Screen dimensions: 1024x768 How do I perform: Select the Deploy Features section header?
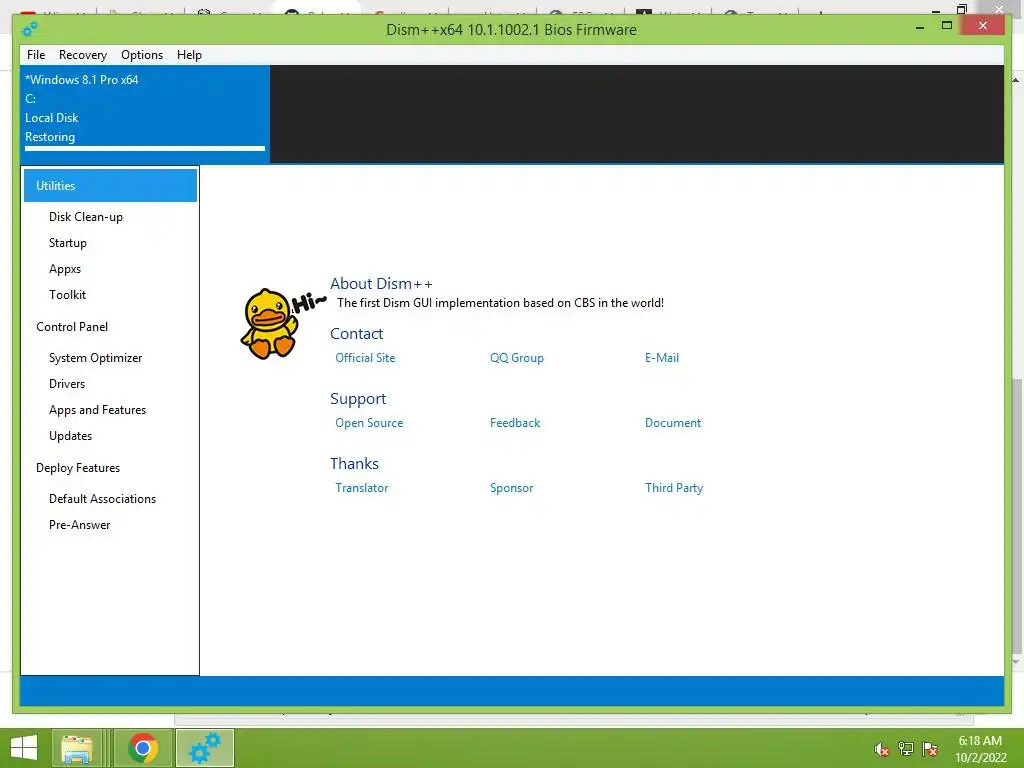tap(78, 468)
